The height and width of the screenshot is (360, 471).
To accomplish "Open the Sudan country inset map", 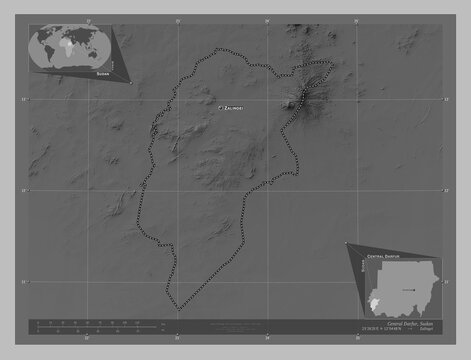I will (403, 288).
